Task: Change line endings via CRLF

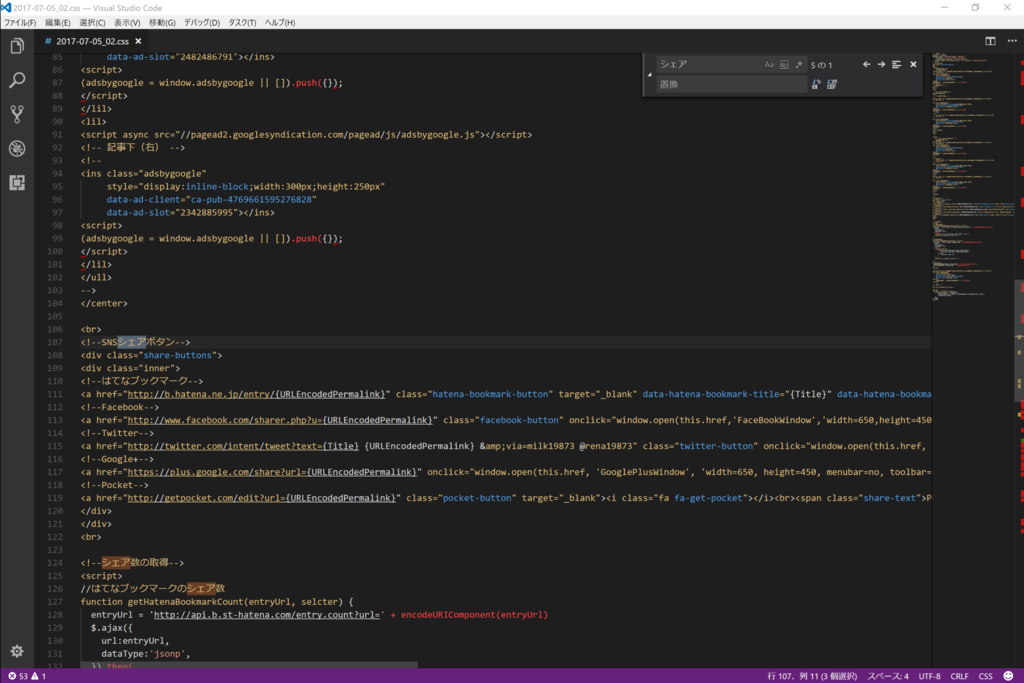Action: 959,676
